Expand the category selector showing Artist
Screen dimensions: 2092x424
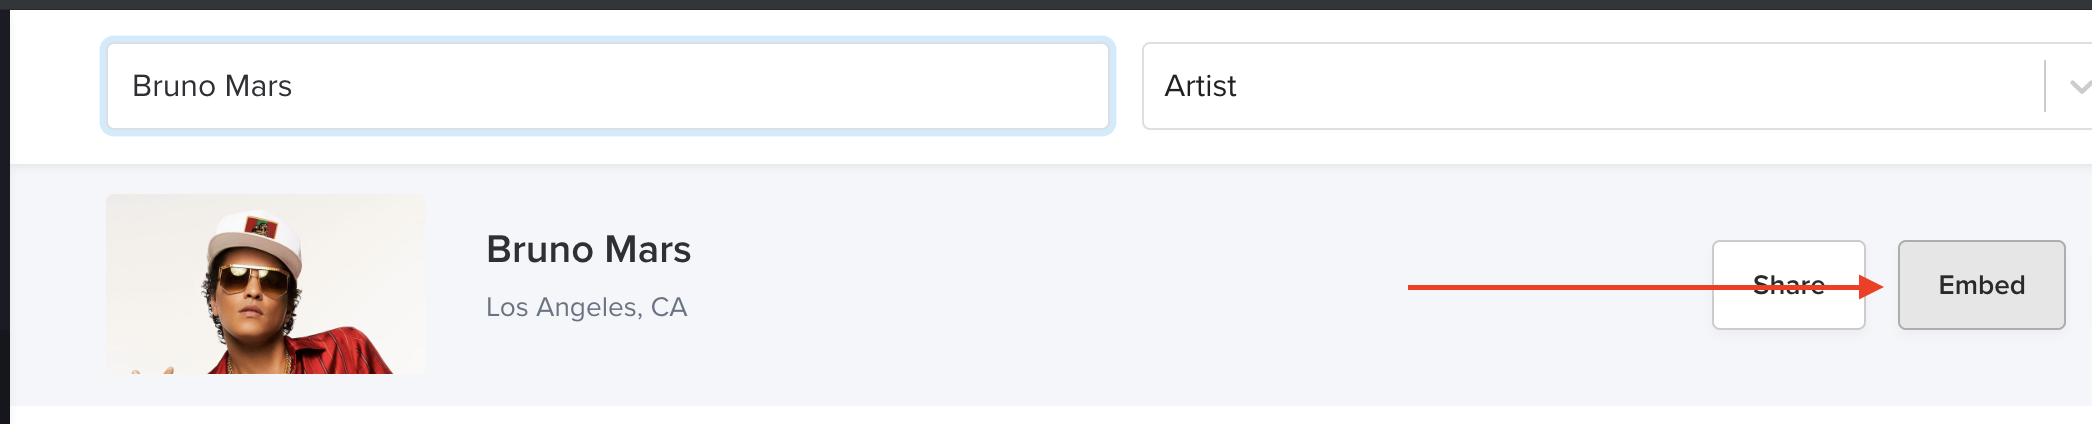(x=1600, y=86)
